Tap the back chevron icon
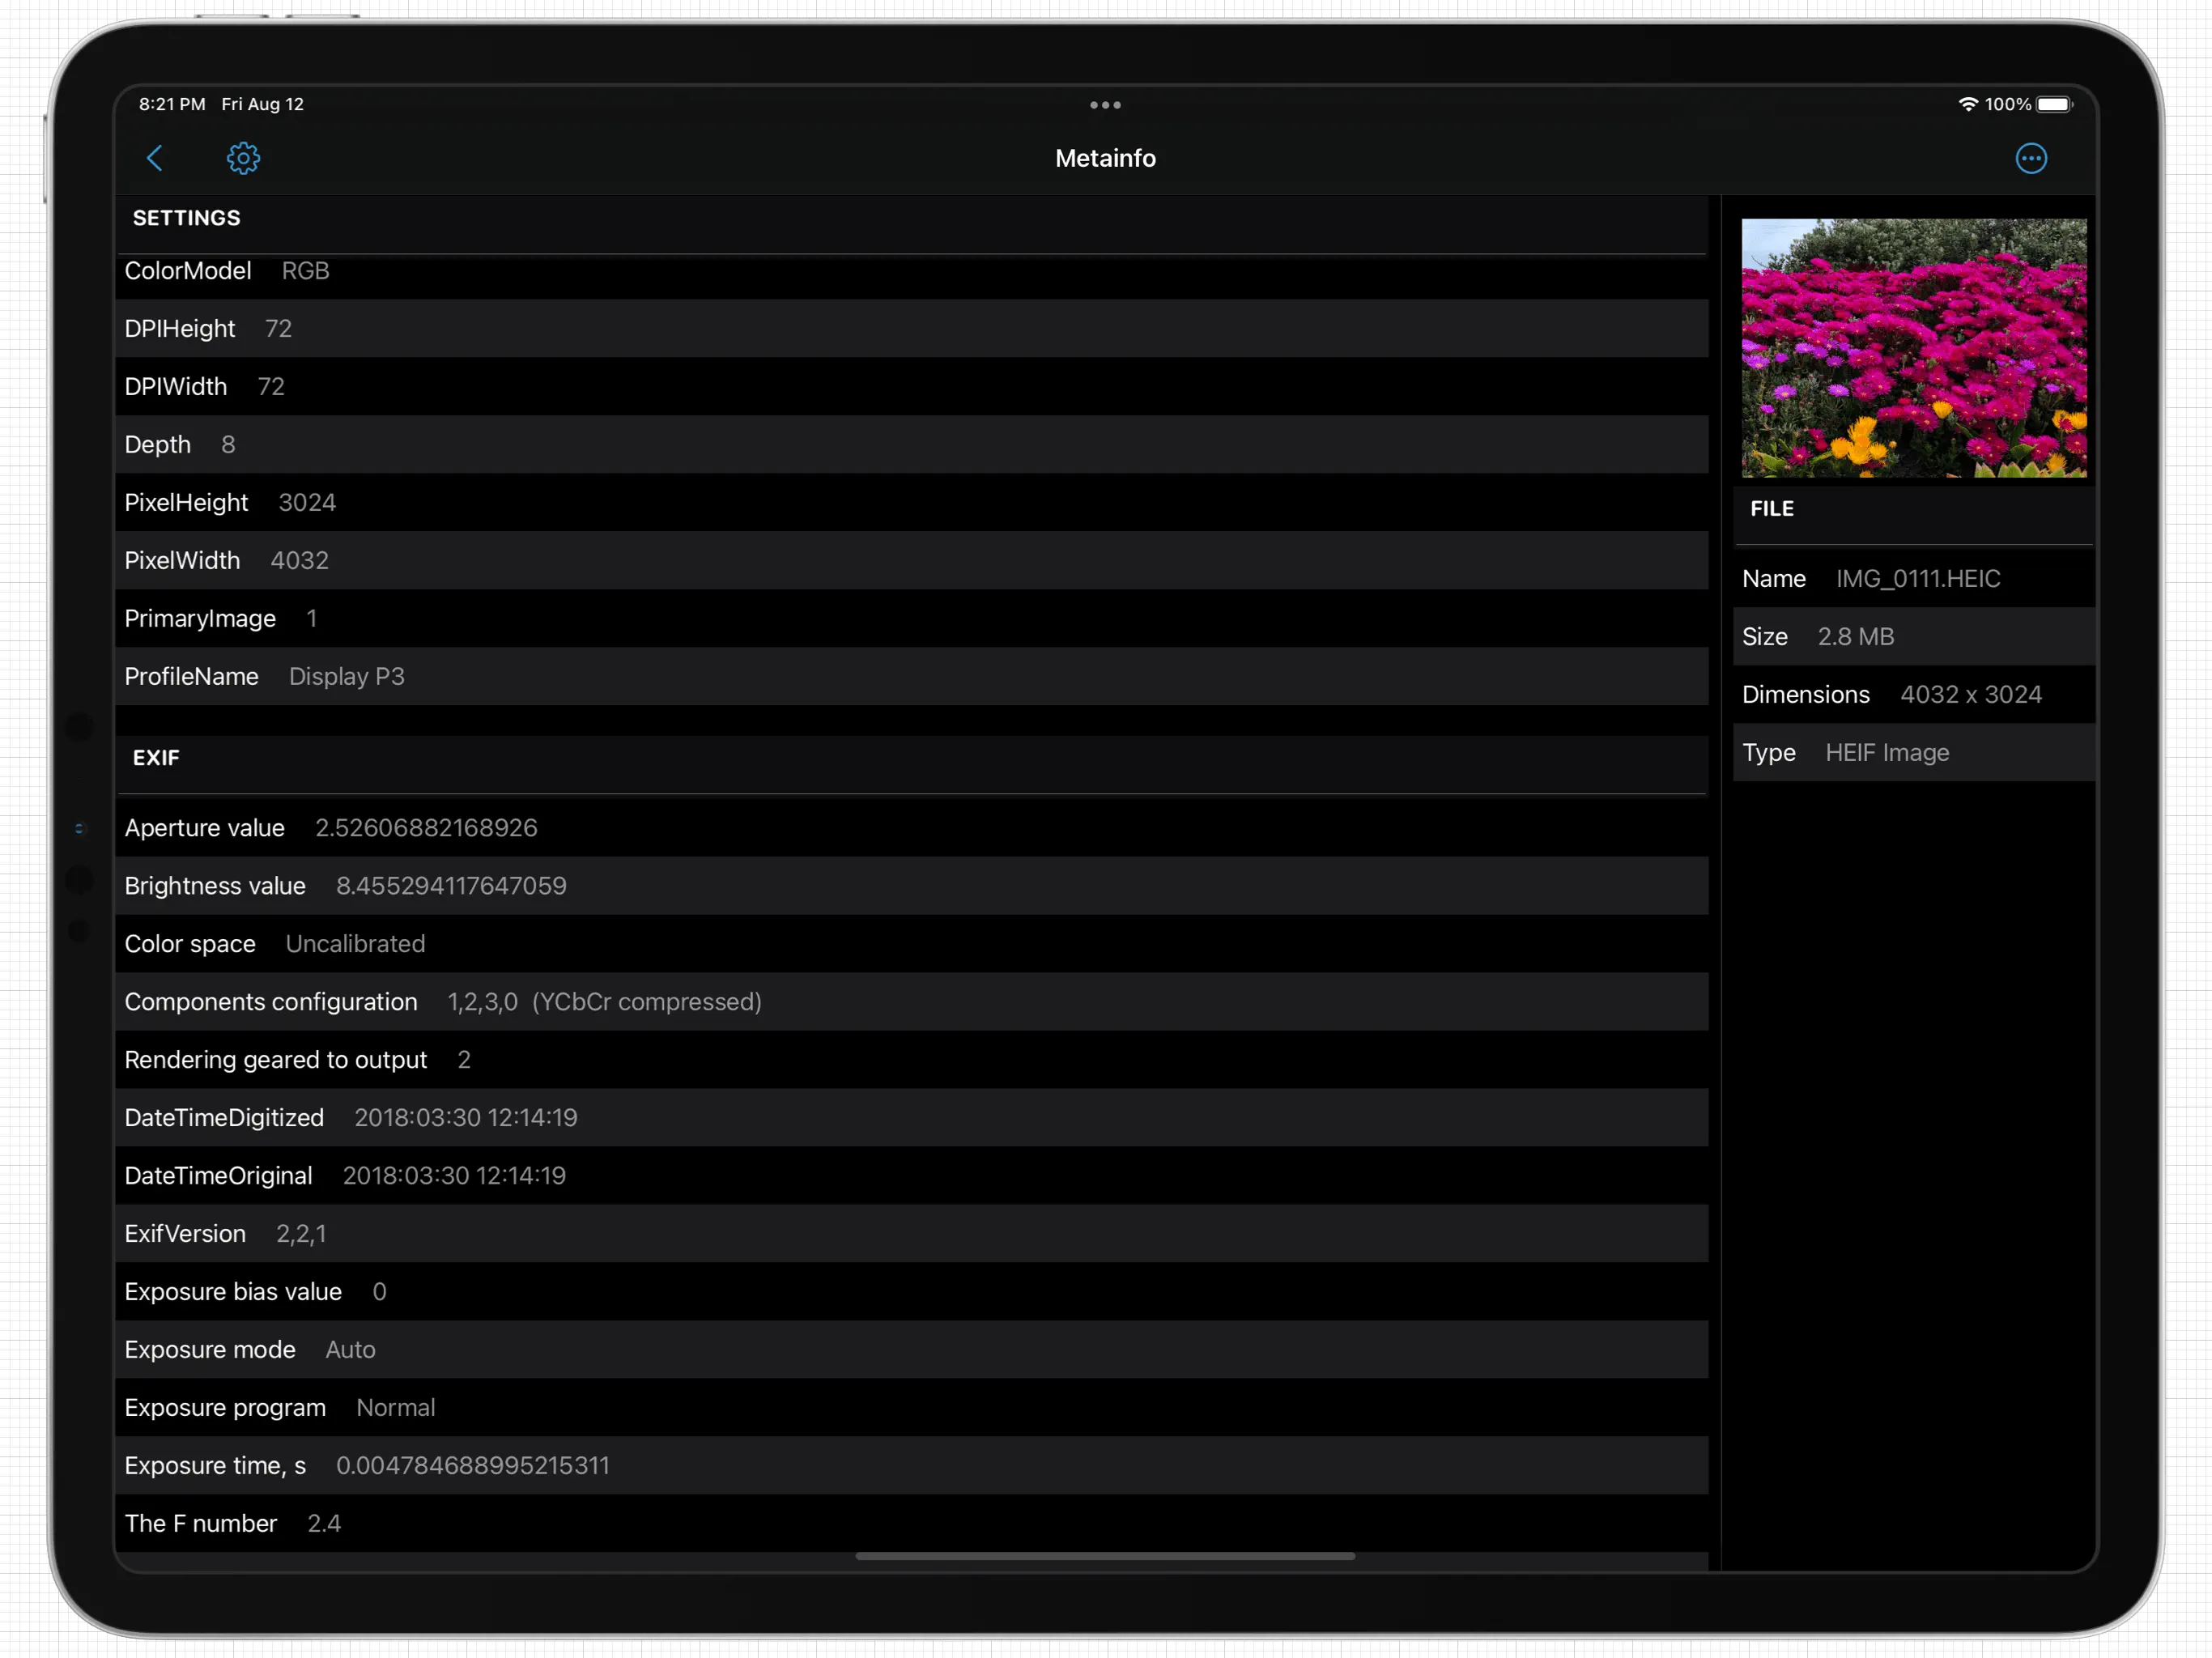Screen dimensions: 2212x1658 click(x=155, y=158)
